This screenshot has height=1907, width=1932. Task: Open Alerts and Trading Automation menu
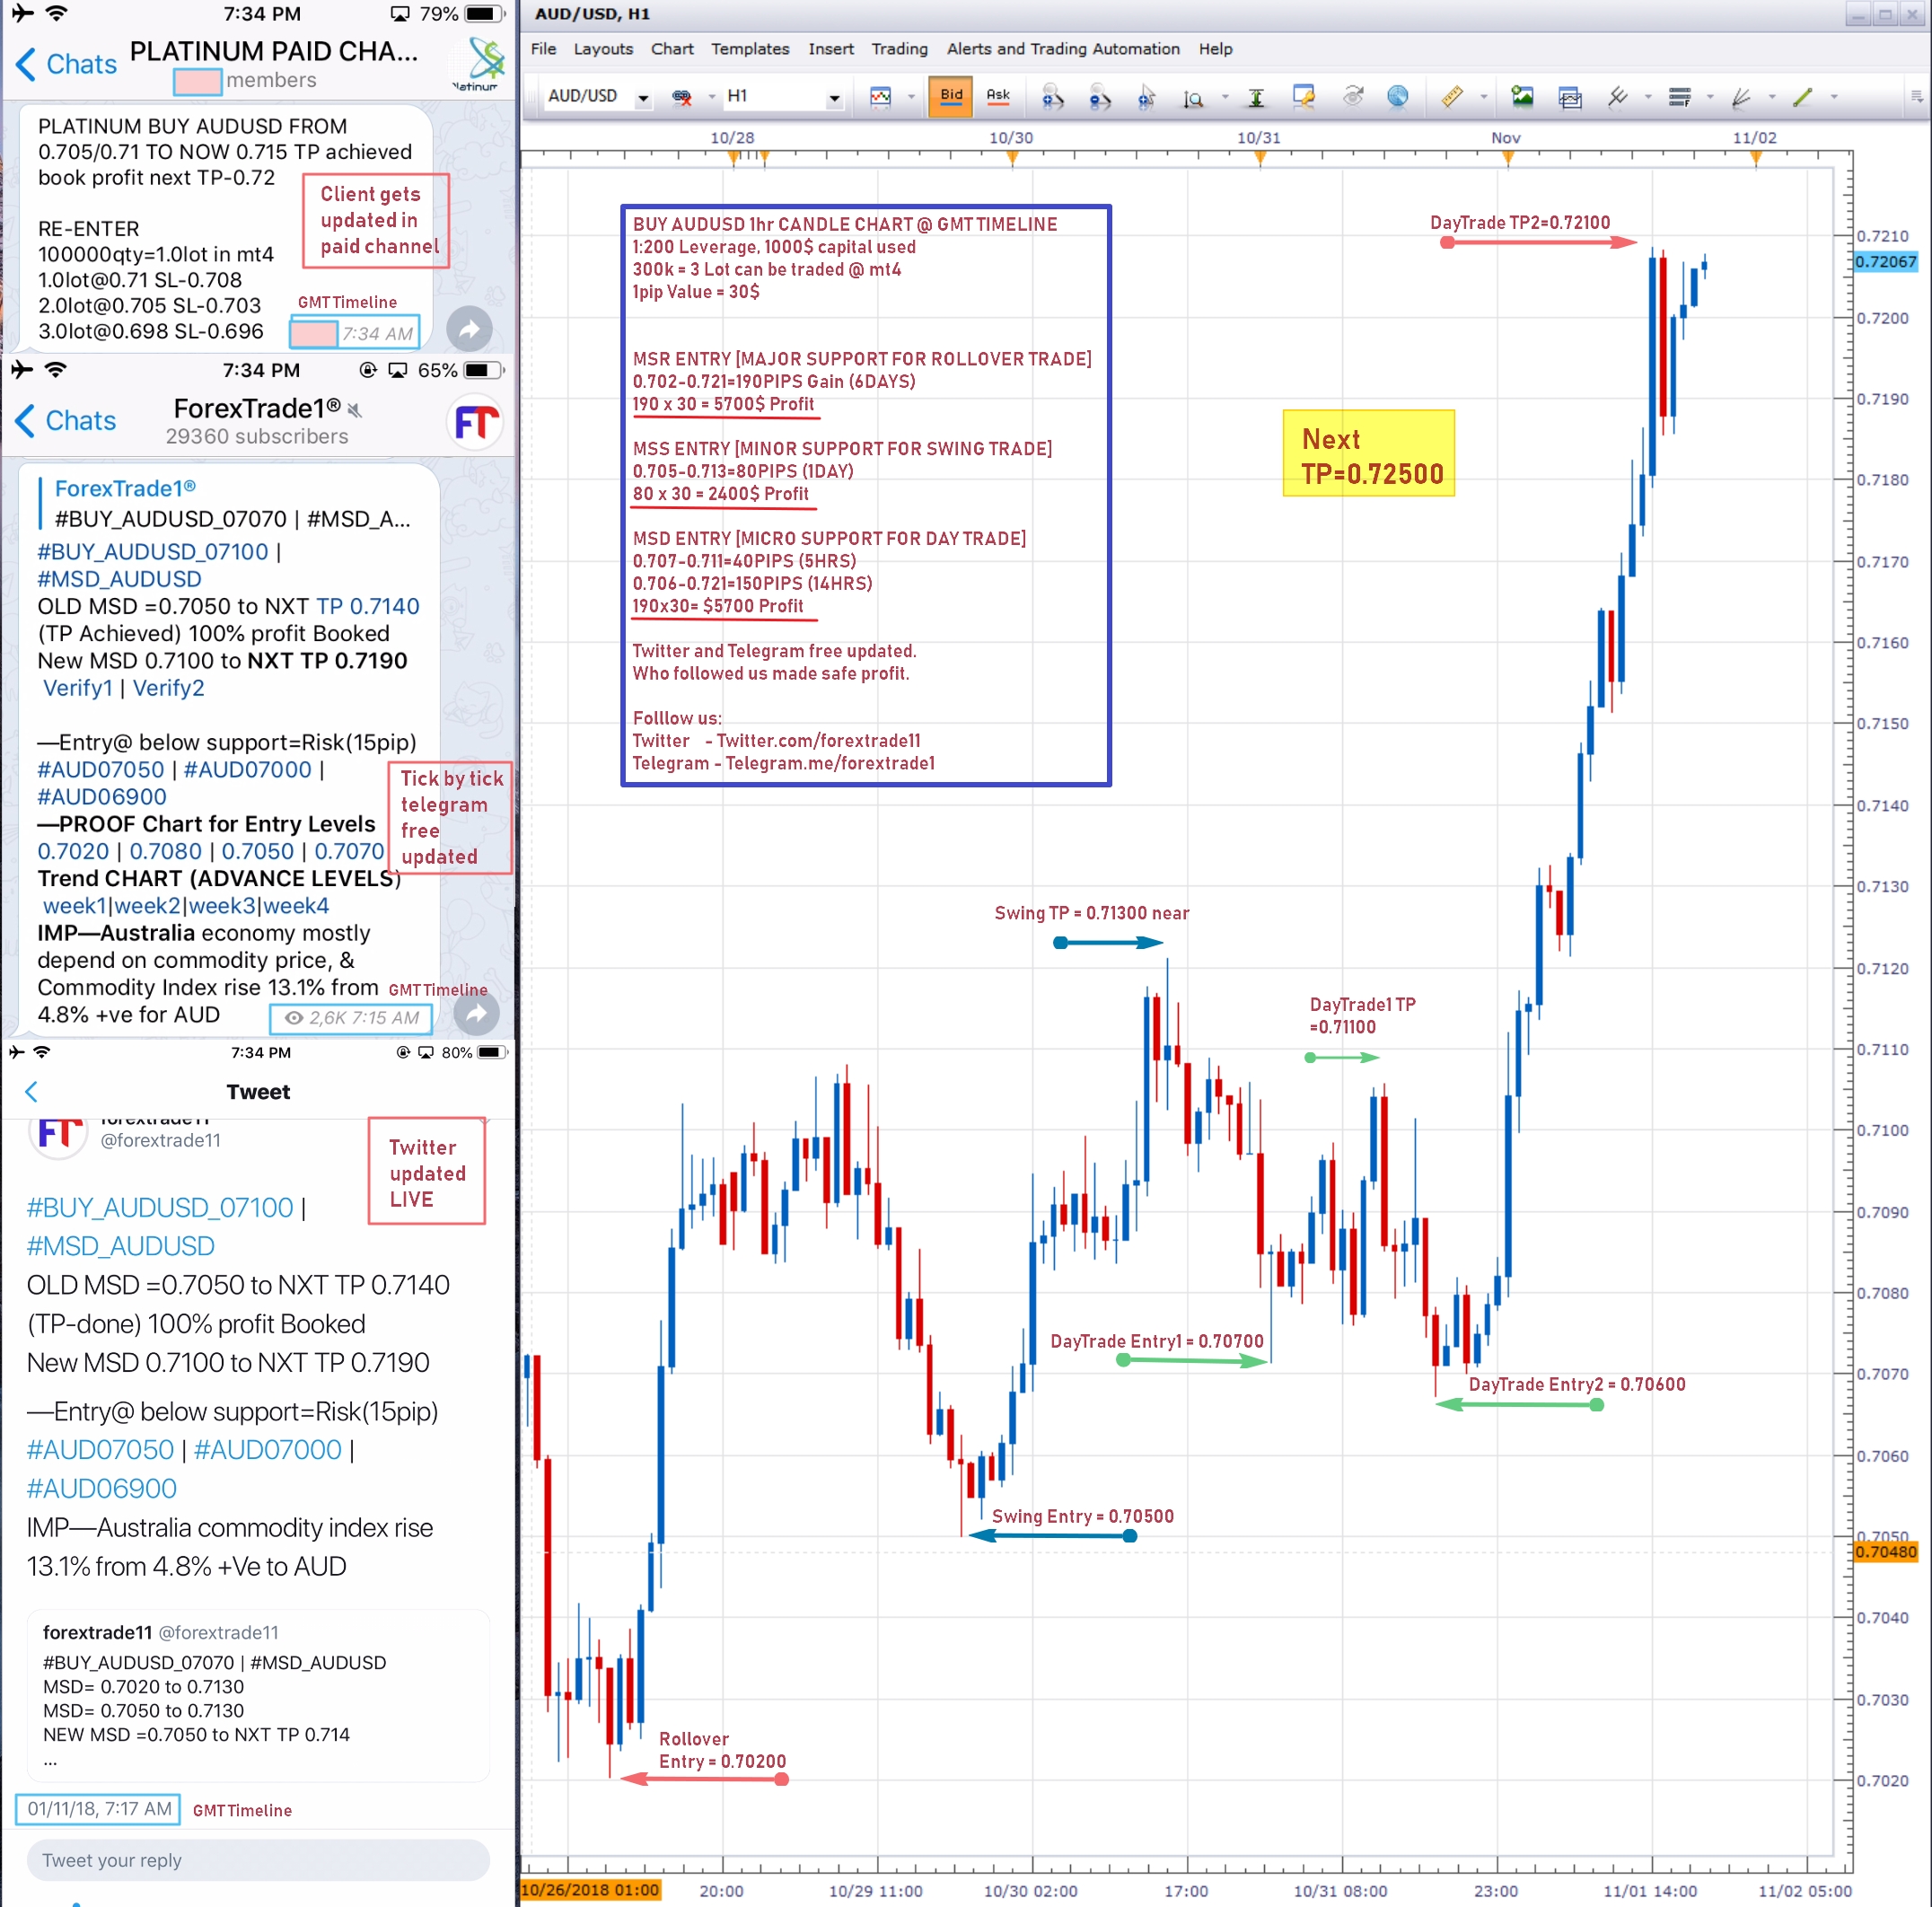click(x=1063, y=49)
